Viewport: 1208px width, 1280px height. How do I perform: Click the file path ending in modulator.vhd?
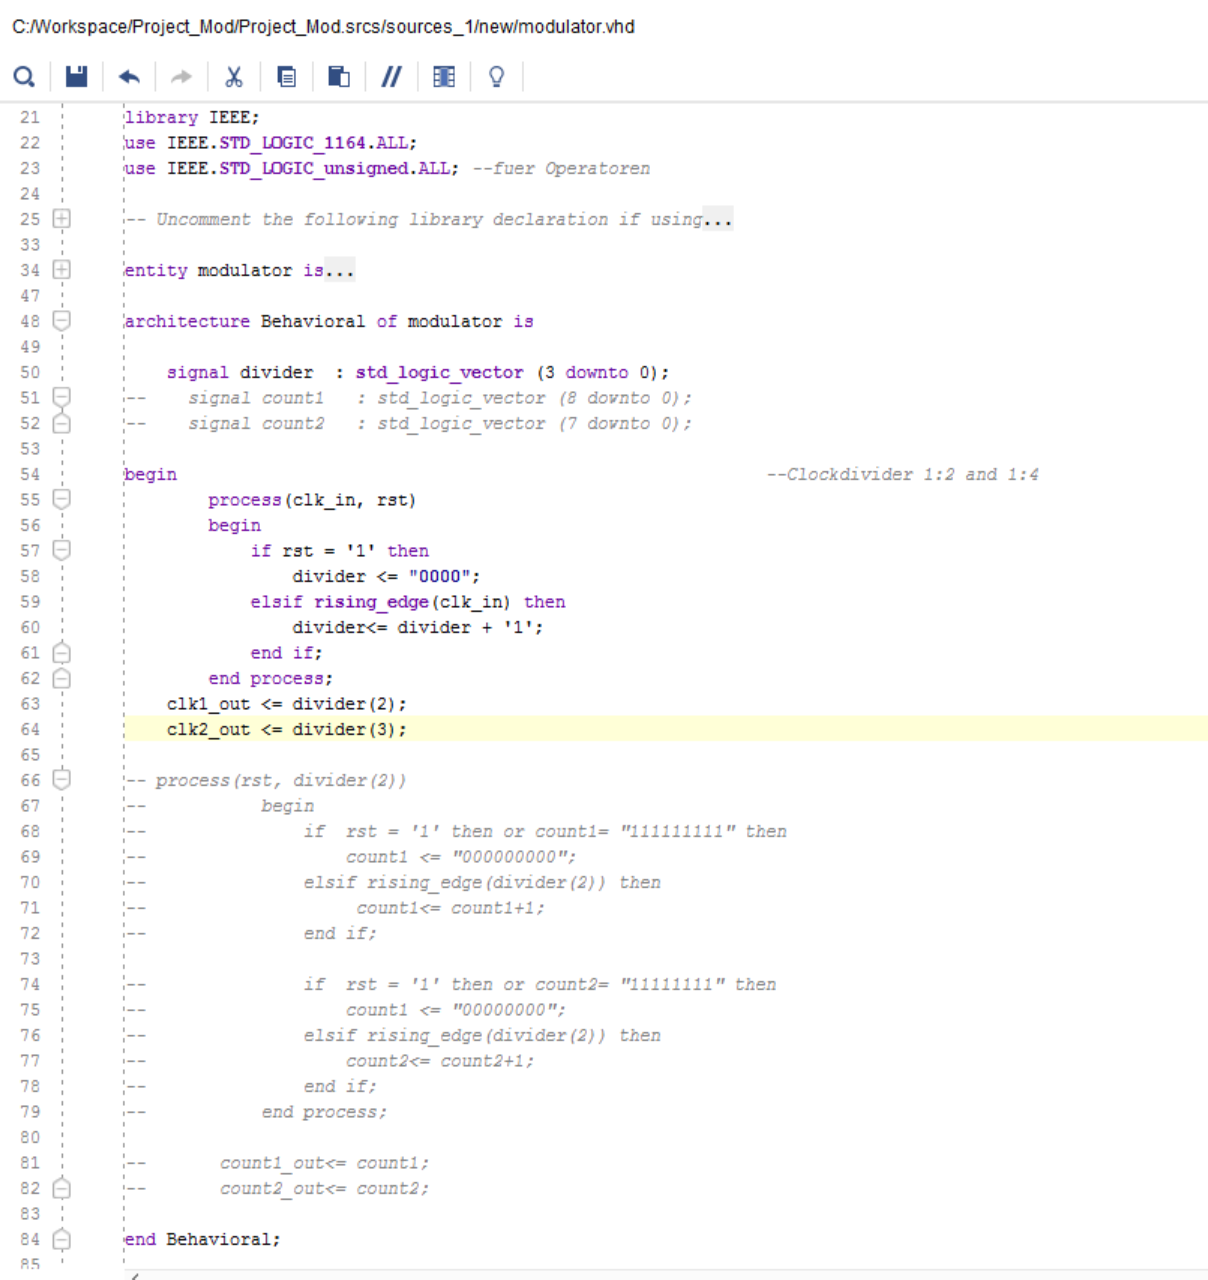point(323,27)
